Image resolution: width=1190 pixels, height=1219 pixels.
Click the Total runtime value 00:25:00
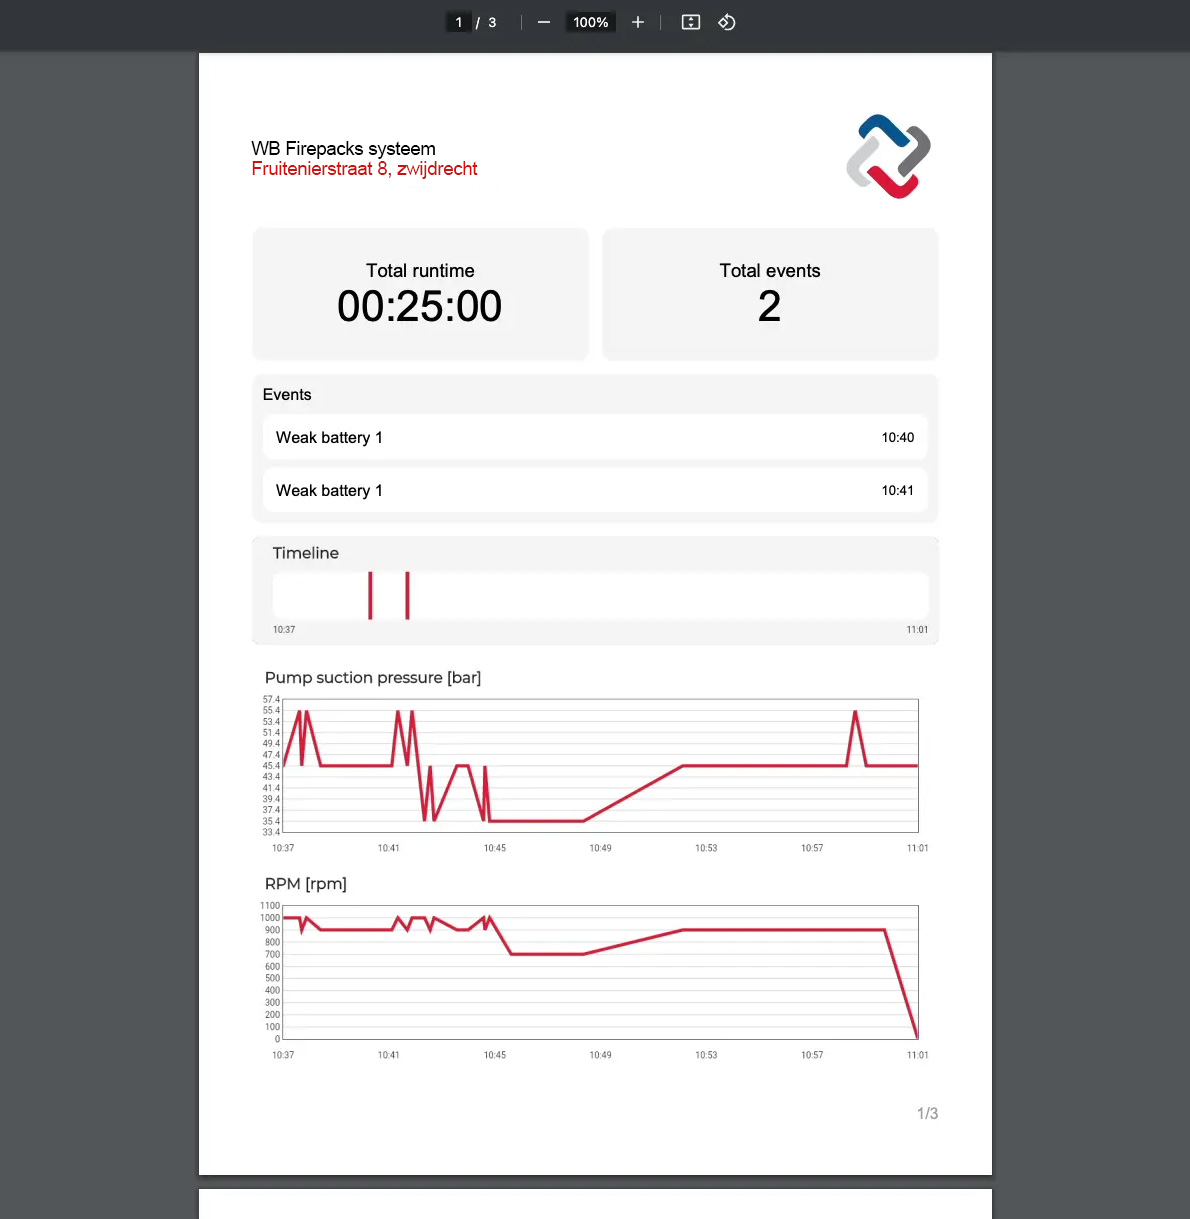click(x=420, y=306)
